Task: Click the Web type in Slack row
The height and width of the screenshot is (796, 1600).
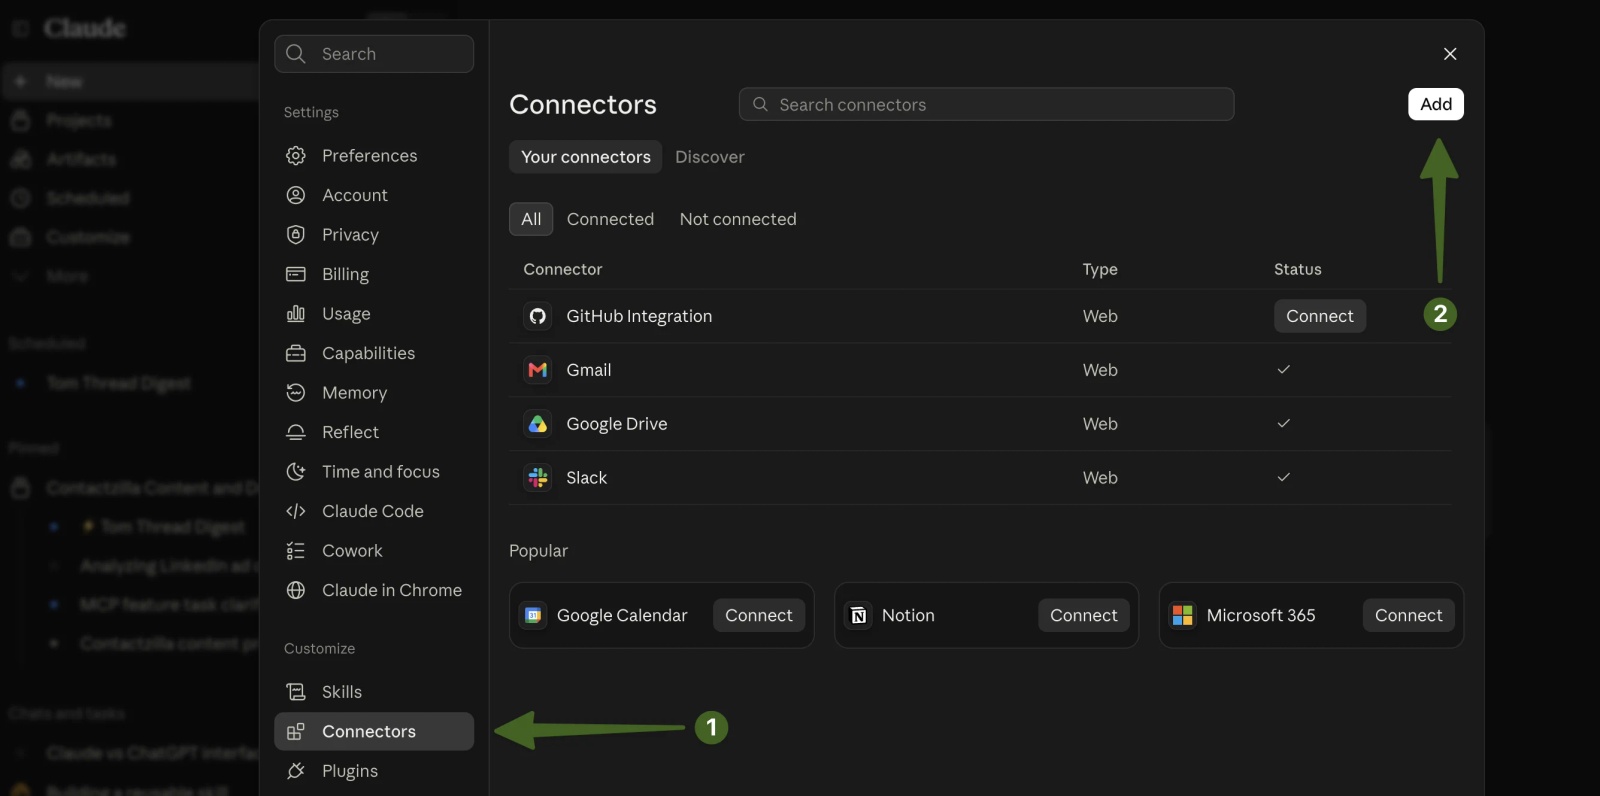Action: (1100, 478)
